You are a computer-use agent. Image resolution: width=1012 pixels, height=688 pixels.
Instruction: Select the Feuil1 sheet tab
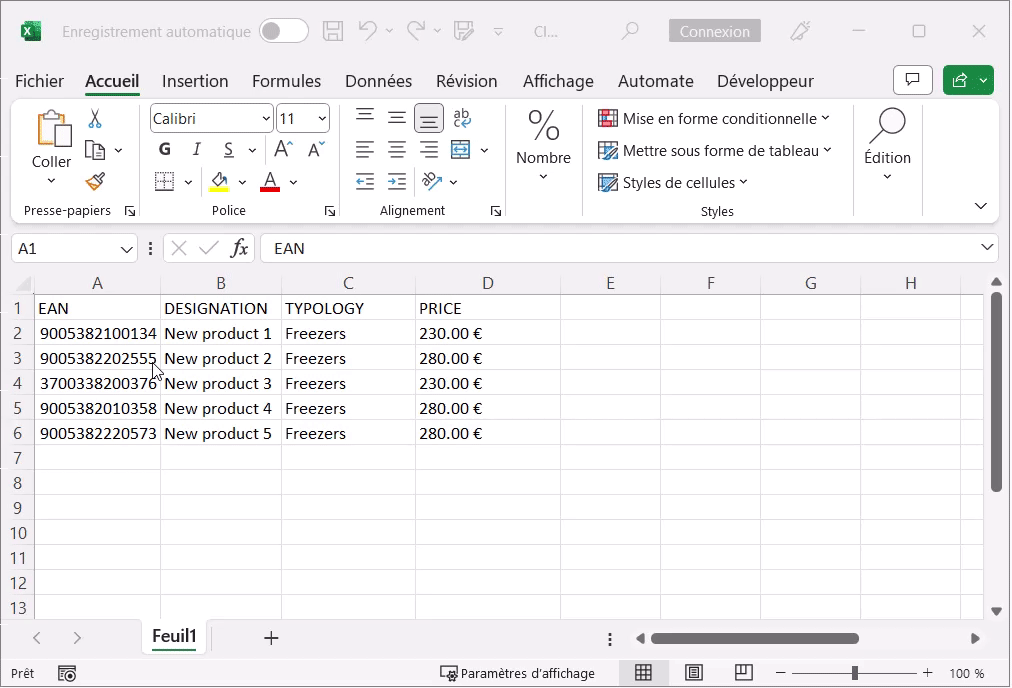(173, 636)
